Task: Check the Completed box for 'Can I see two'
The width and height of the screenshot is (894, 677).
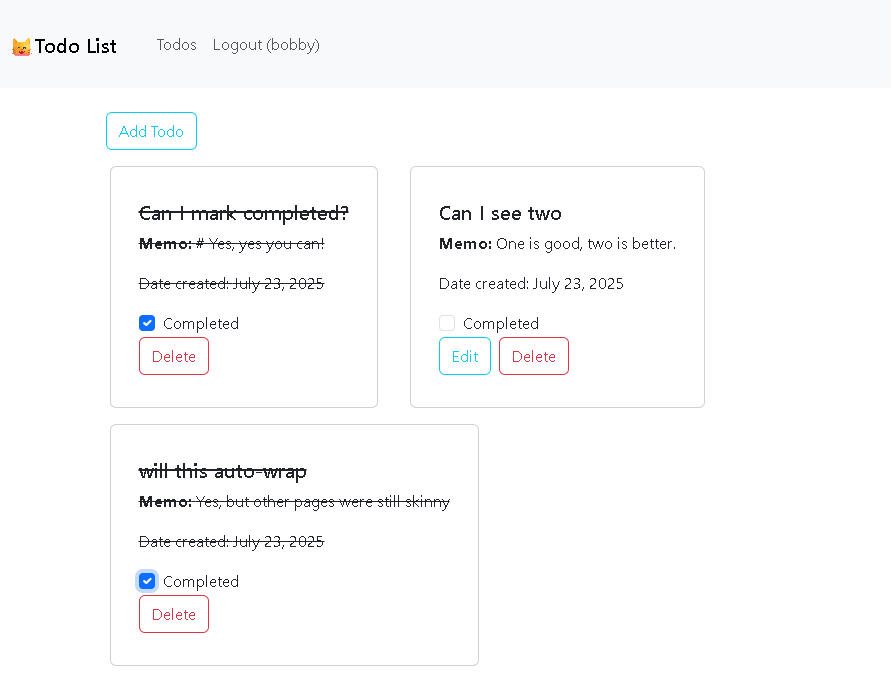Action: pyautogui.click(x=447, y=323)
